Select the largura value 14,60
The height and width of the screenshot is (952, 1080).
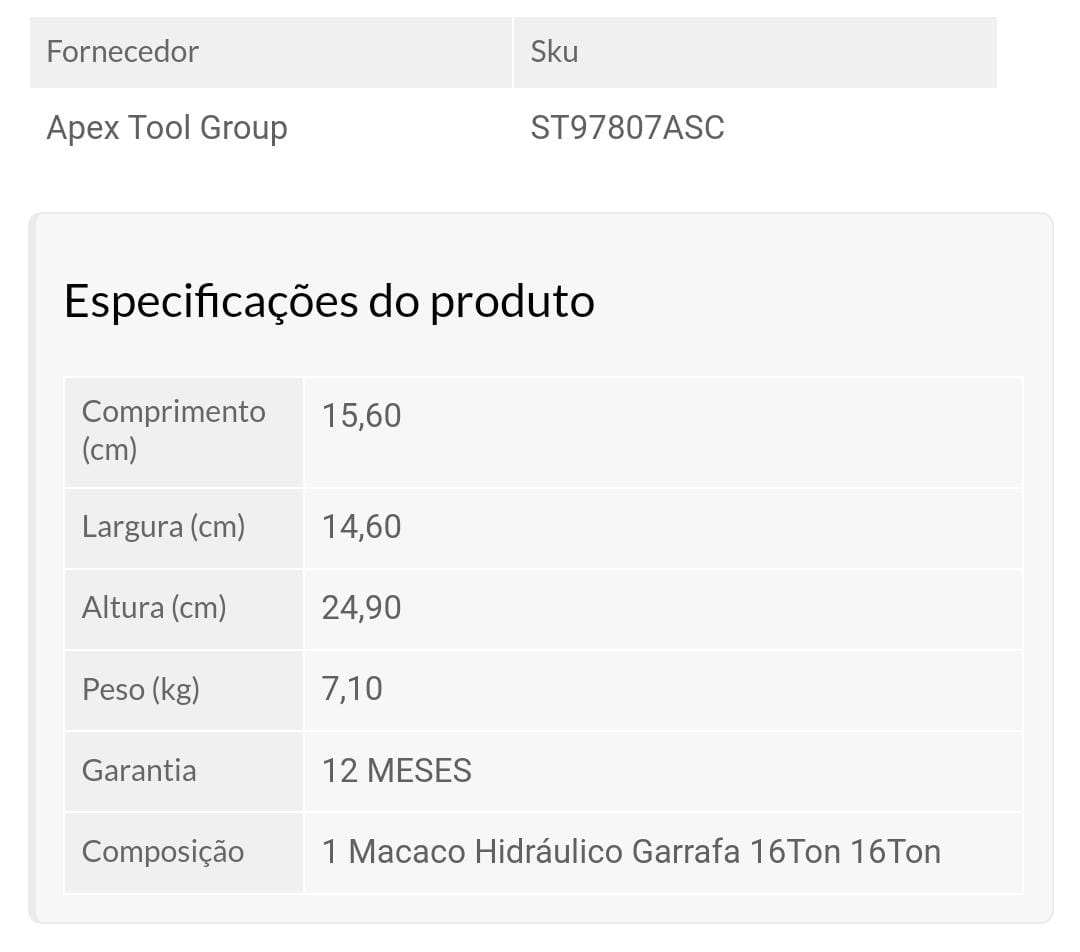pyautogui.click(x=362, y=527)
